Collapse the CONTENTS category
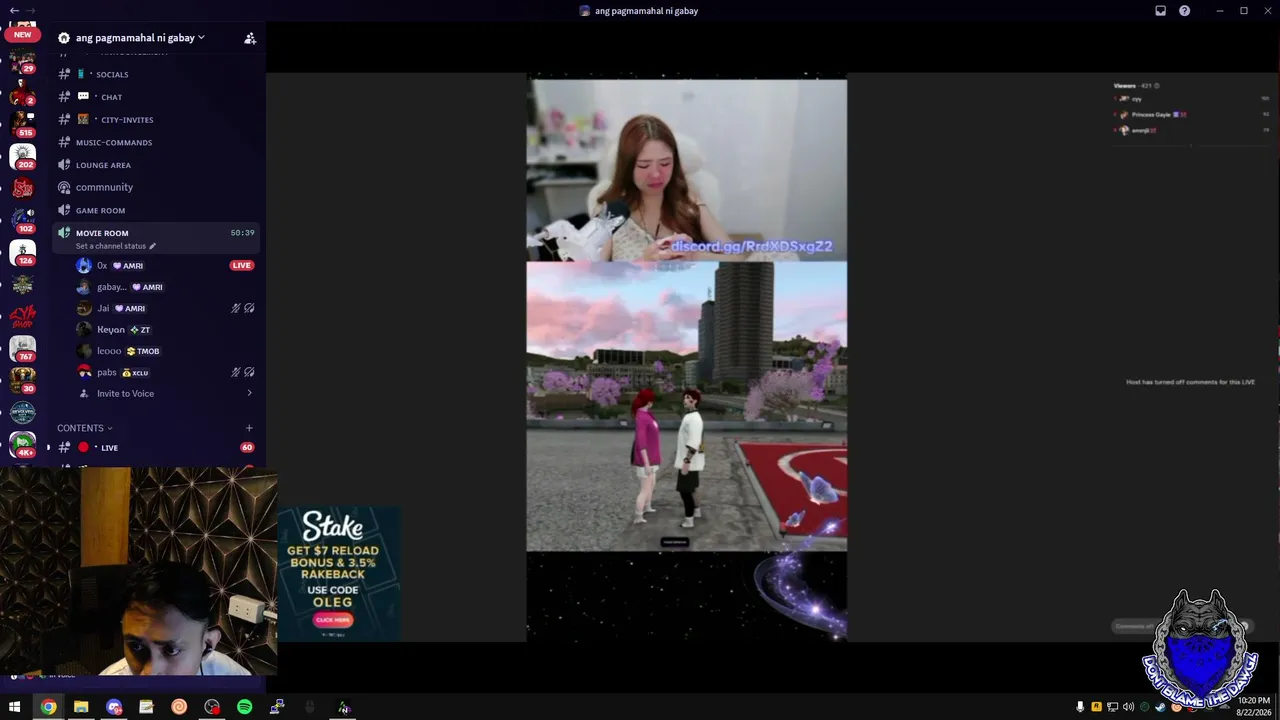The width and height of the screenshot is (1280, 720). pos(85,428)
